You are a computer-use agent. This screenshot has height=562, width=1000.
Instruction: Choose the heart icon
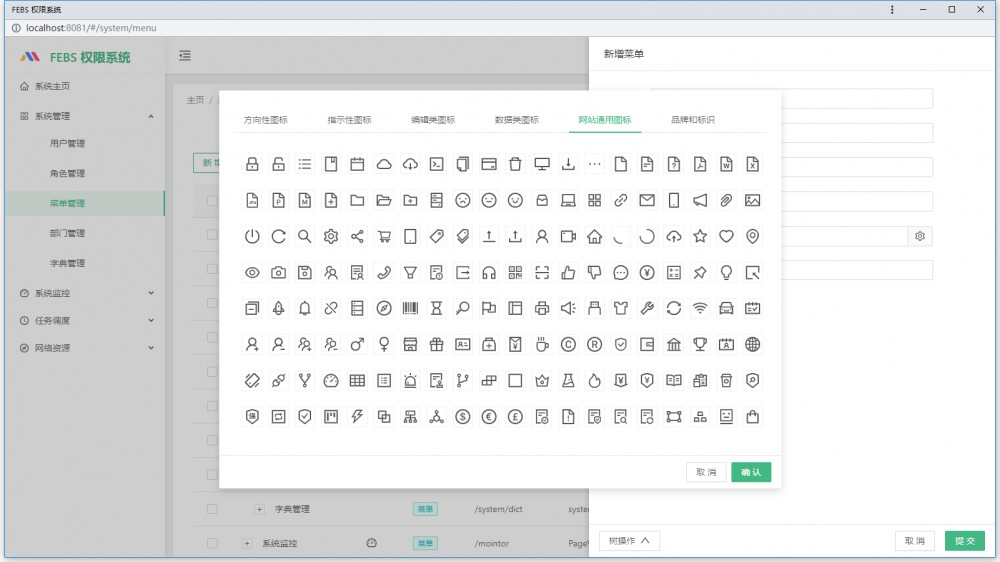pos(726,237)
